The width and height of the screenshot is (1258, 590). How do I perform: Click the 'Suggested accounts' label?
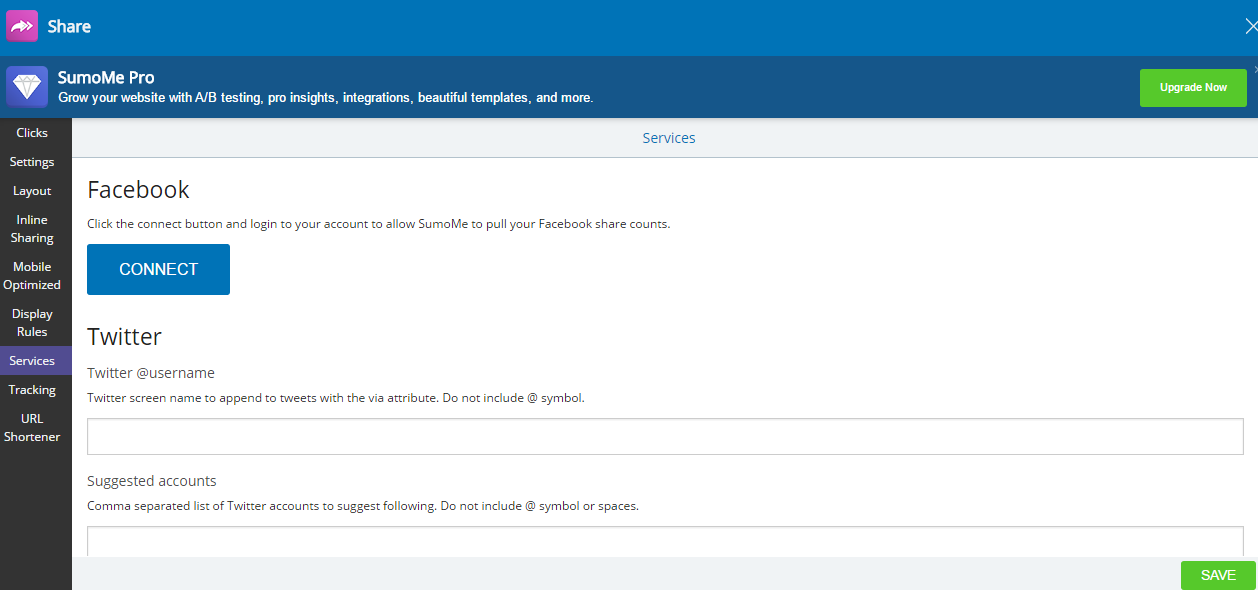coord(152,481)
